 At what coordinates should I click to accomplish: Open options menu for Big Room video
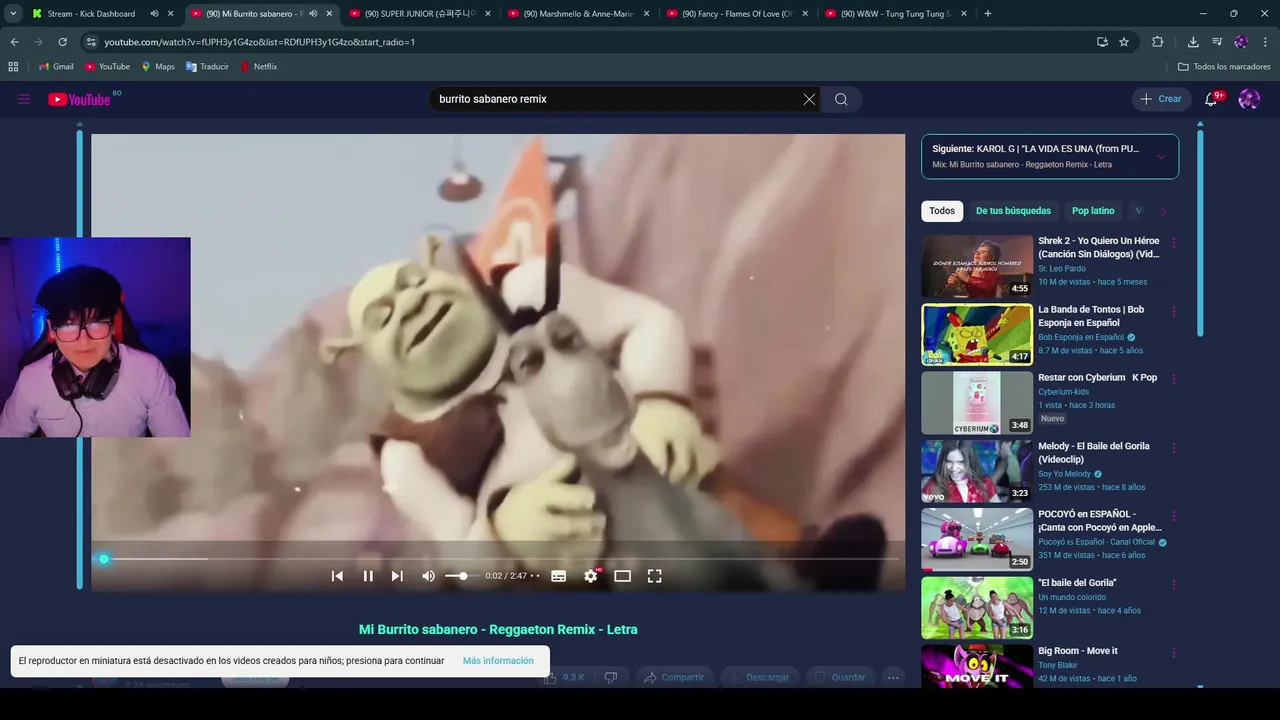(1174, 652)
